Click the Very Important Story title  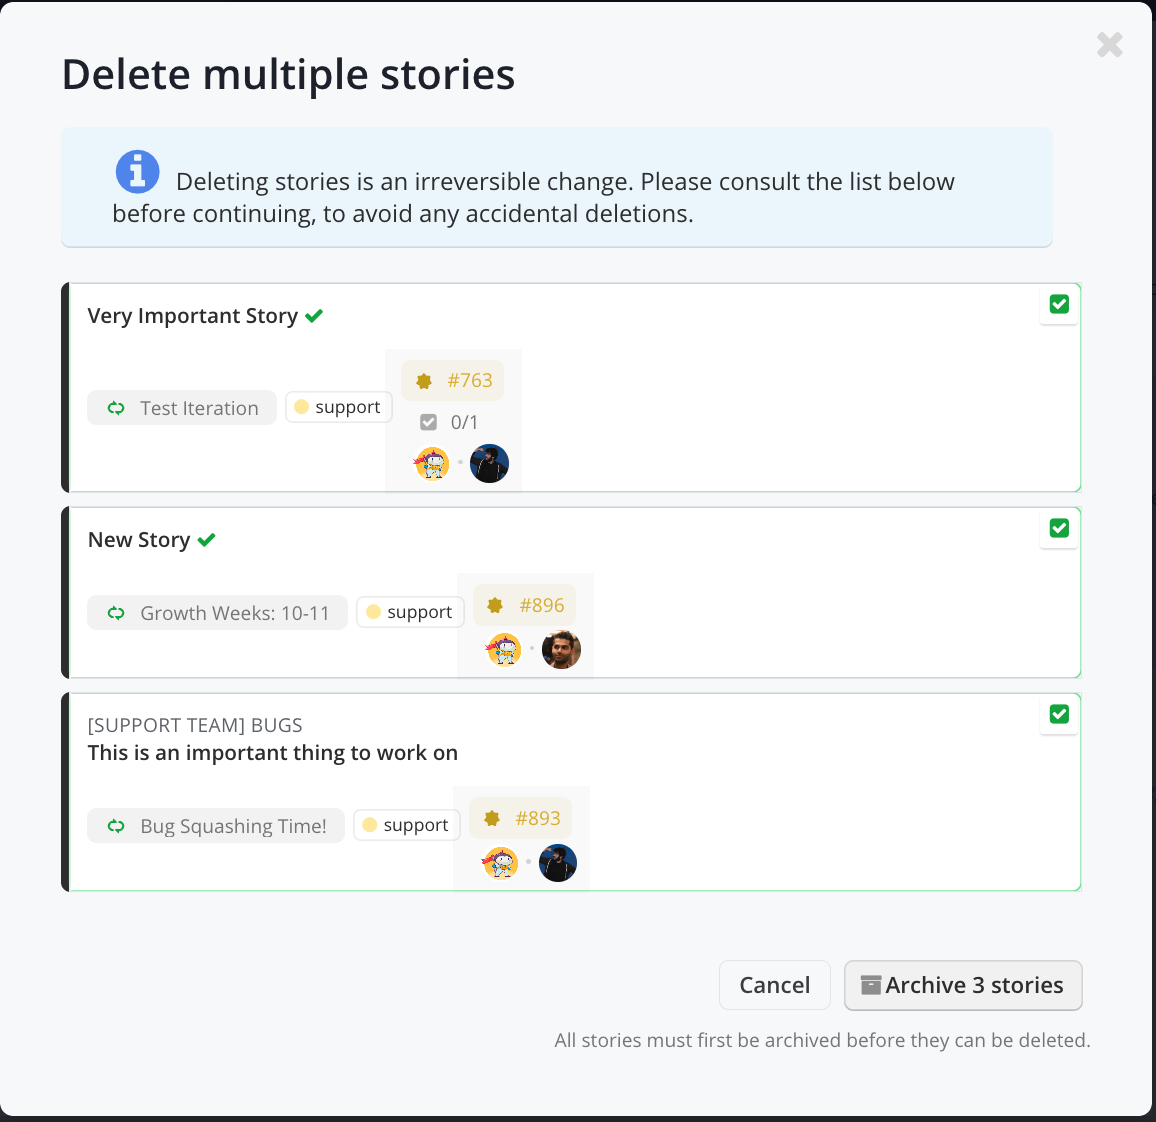(192, 316)
